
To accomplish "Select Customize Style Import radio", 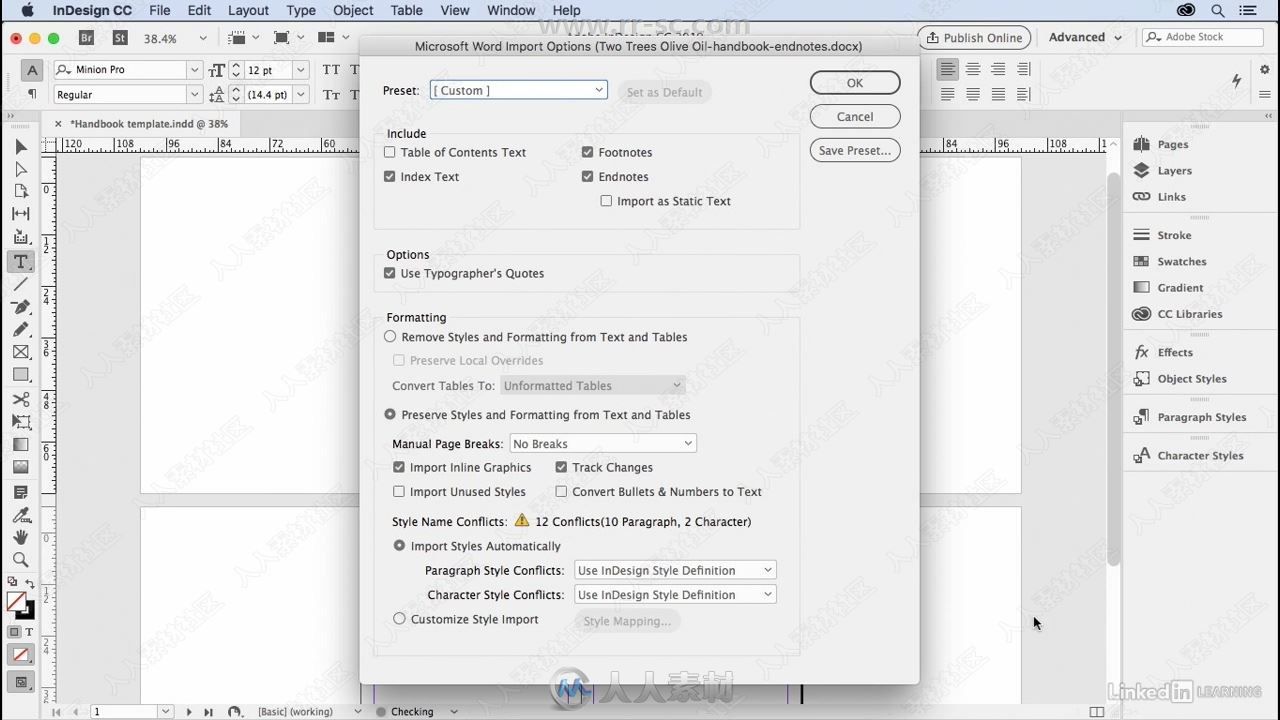I will pos(399,619).
